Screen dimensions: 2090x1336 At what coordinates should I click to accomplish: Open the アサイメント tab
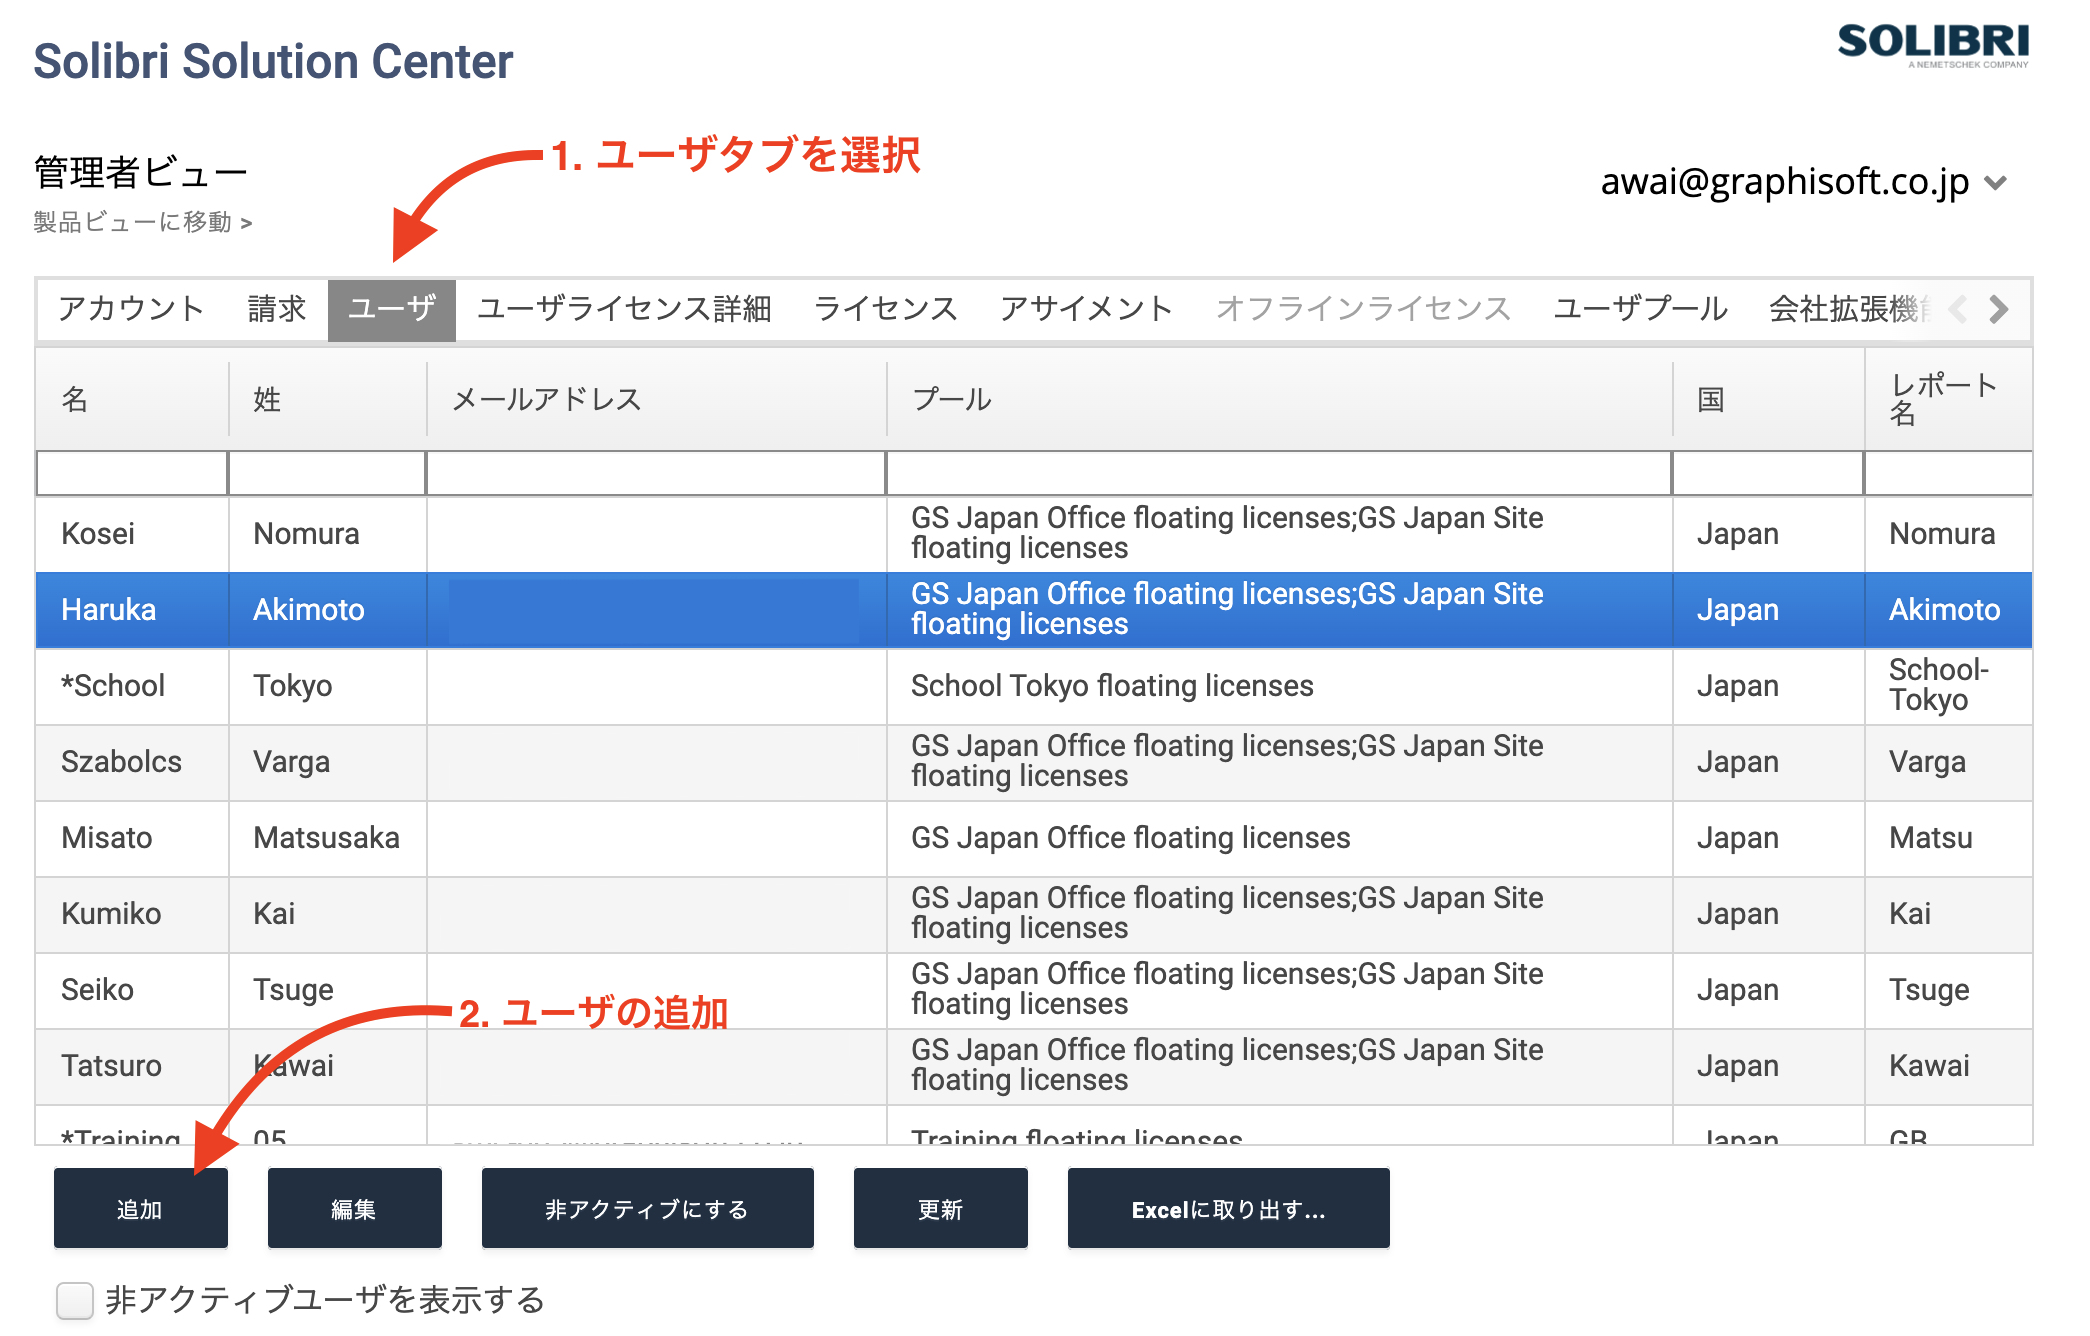click(1086, 309)
